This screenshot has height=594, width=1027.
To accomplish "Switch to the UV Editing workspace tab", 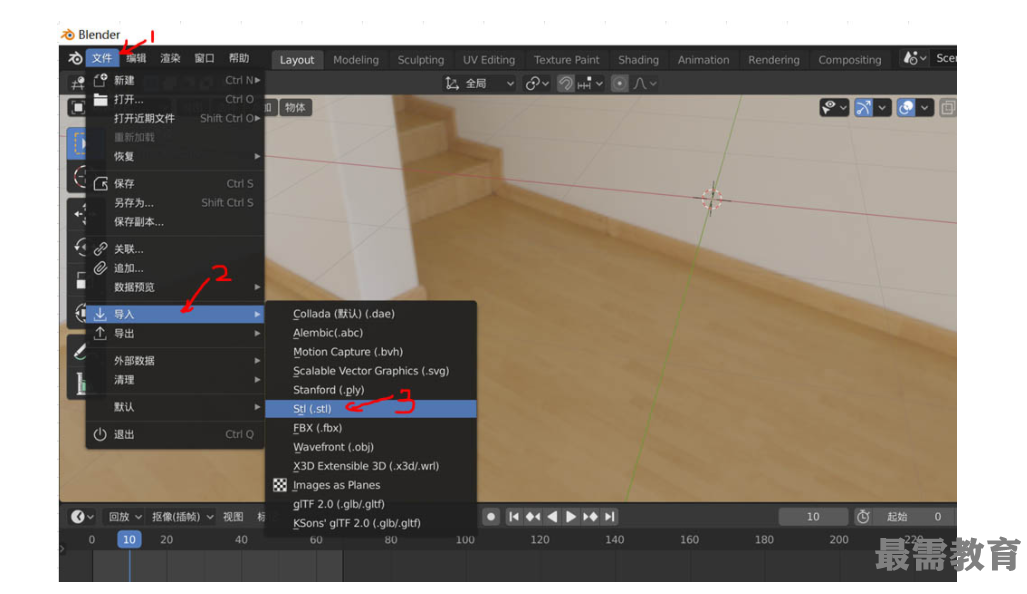I will [489, 60].
